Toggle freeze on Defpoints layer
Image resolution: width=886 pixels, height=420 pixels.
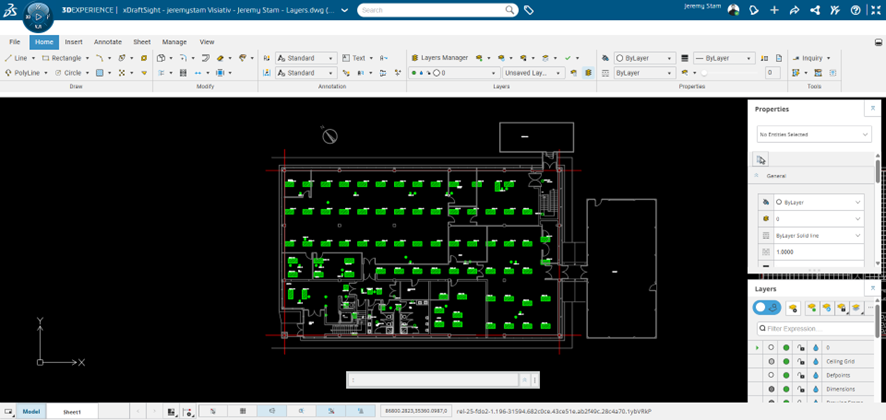click(x=815, y=375)
